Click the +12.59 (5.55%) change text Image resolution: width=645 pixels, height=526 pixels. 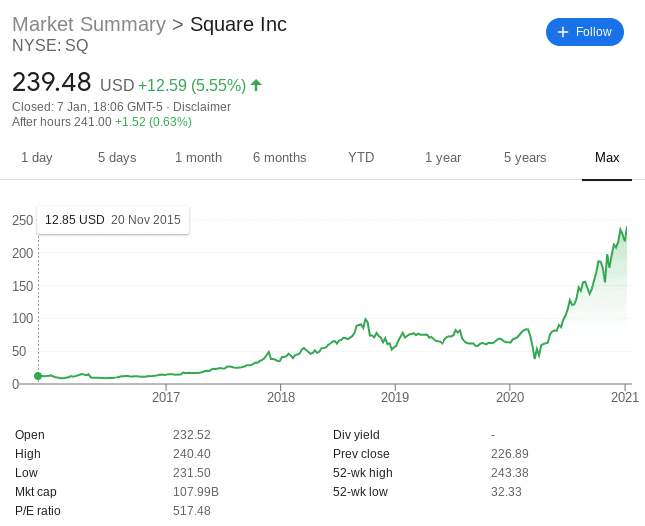click(192, 86)
